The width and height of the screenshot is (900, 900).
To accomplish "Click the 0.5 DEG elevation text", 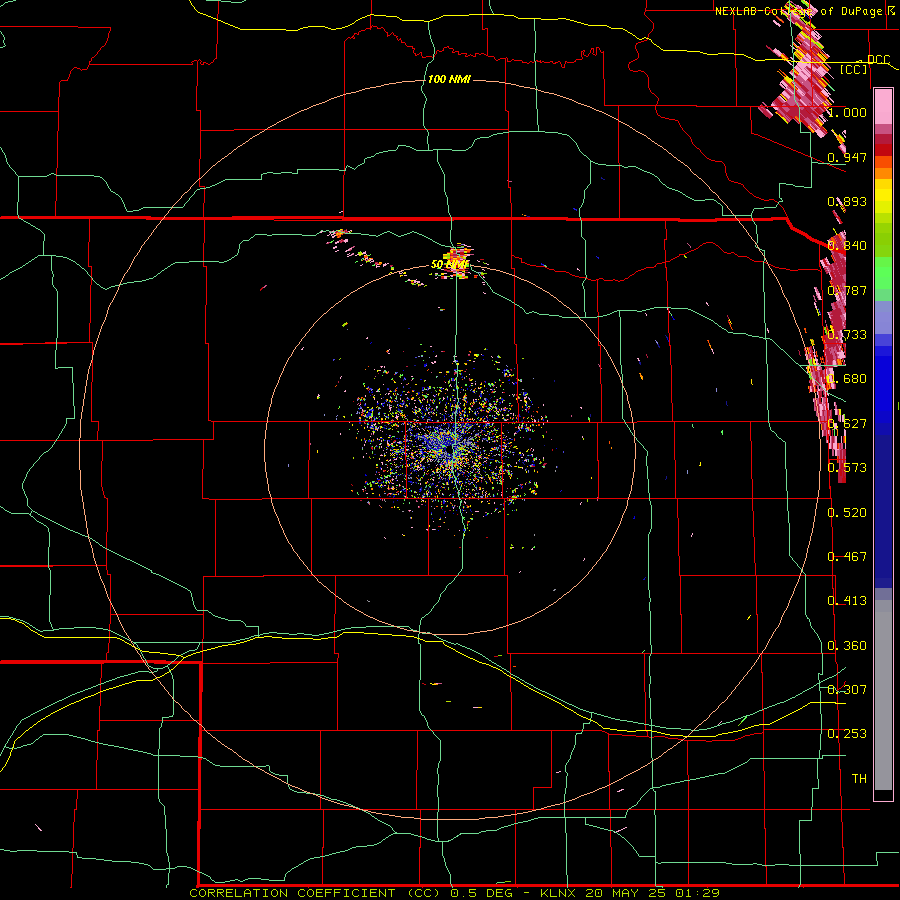I will tap(481, 893).
